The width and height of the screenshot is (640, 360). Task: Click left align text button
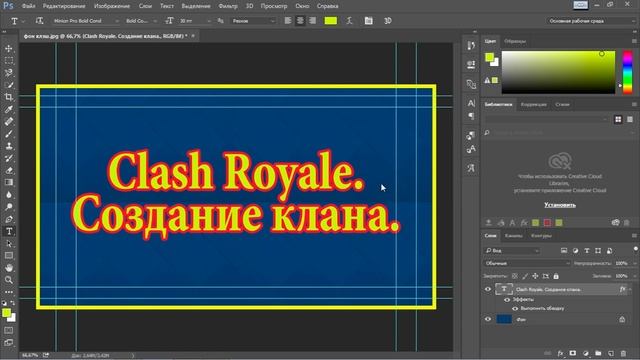288,21
